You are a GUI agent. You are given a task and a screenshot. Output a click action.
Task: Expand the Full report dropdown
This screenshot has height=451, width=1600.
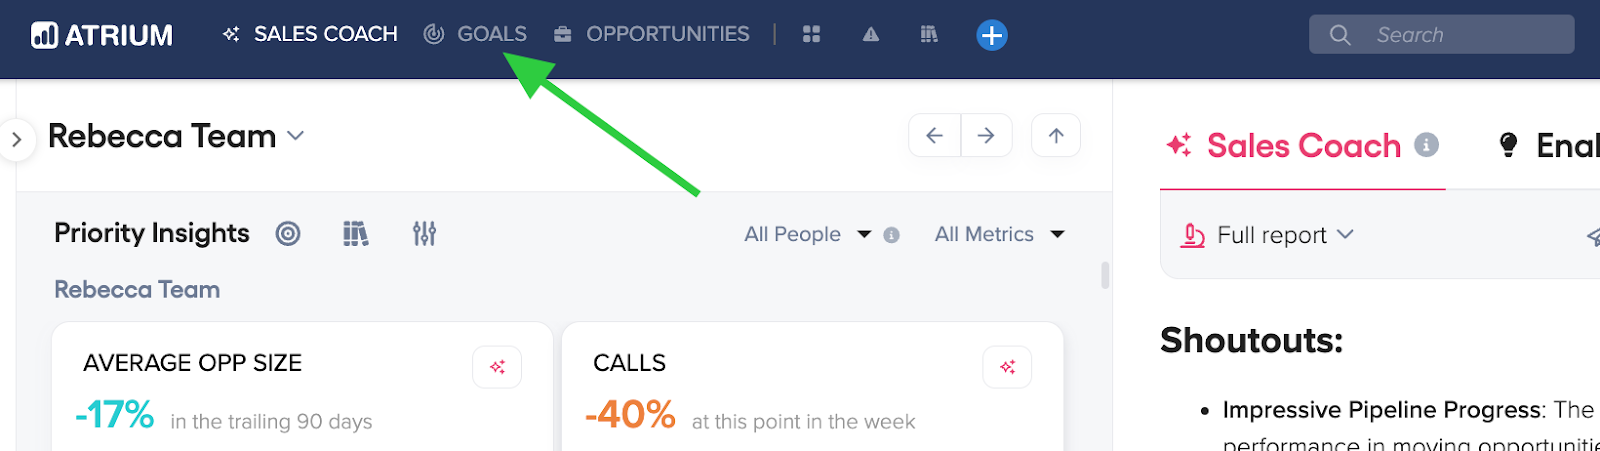tap(1267, 235)
